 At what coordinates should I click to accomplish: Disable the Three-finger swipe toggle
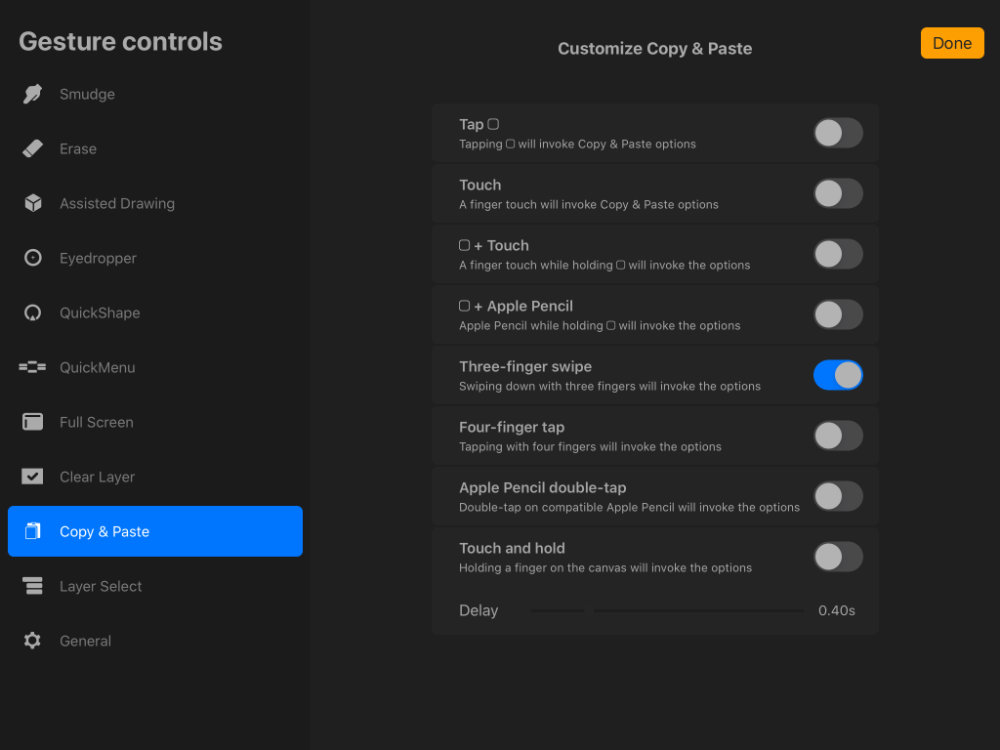(x=838, y=375)
